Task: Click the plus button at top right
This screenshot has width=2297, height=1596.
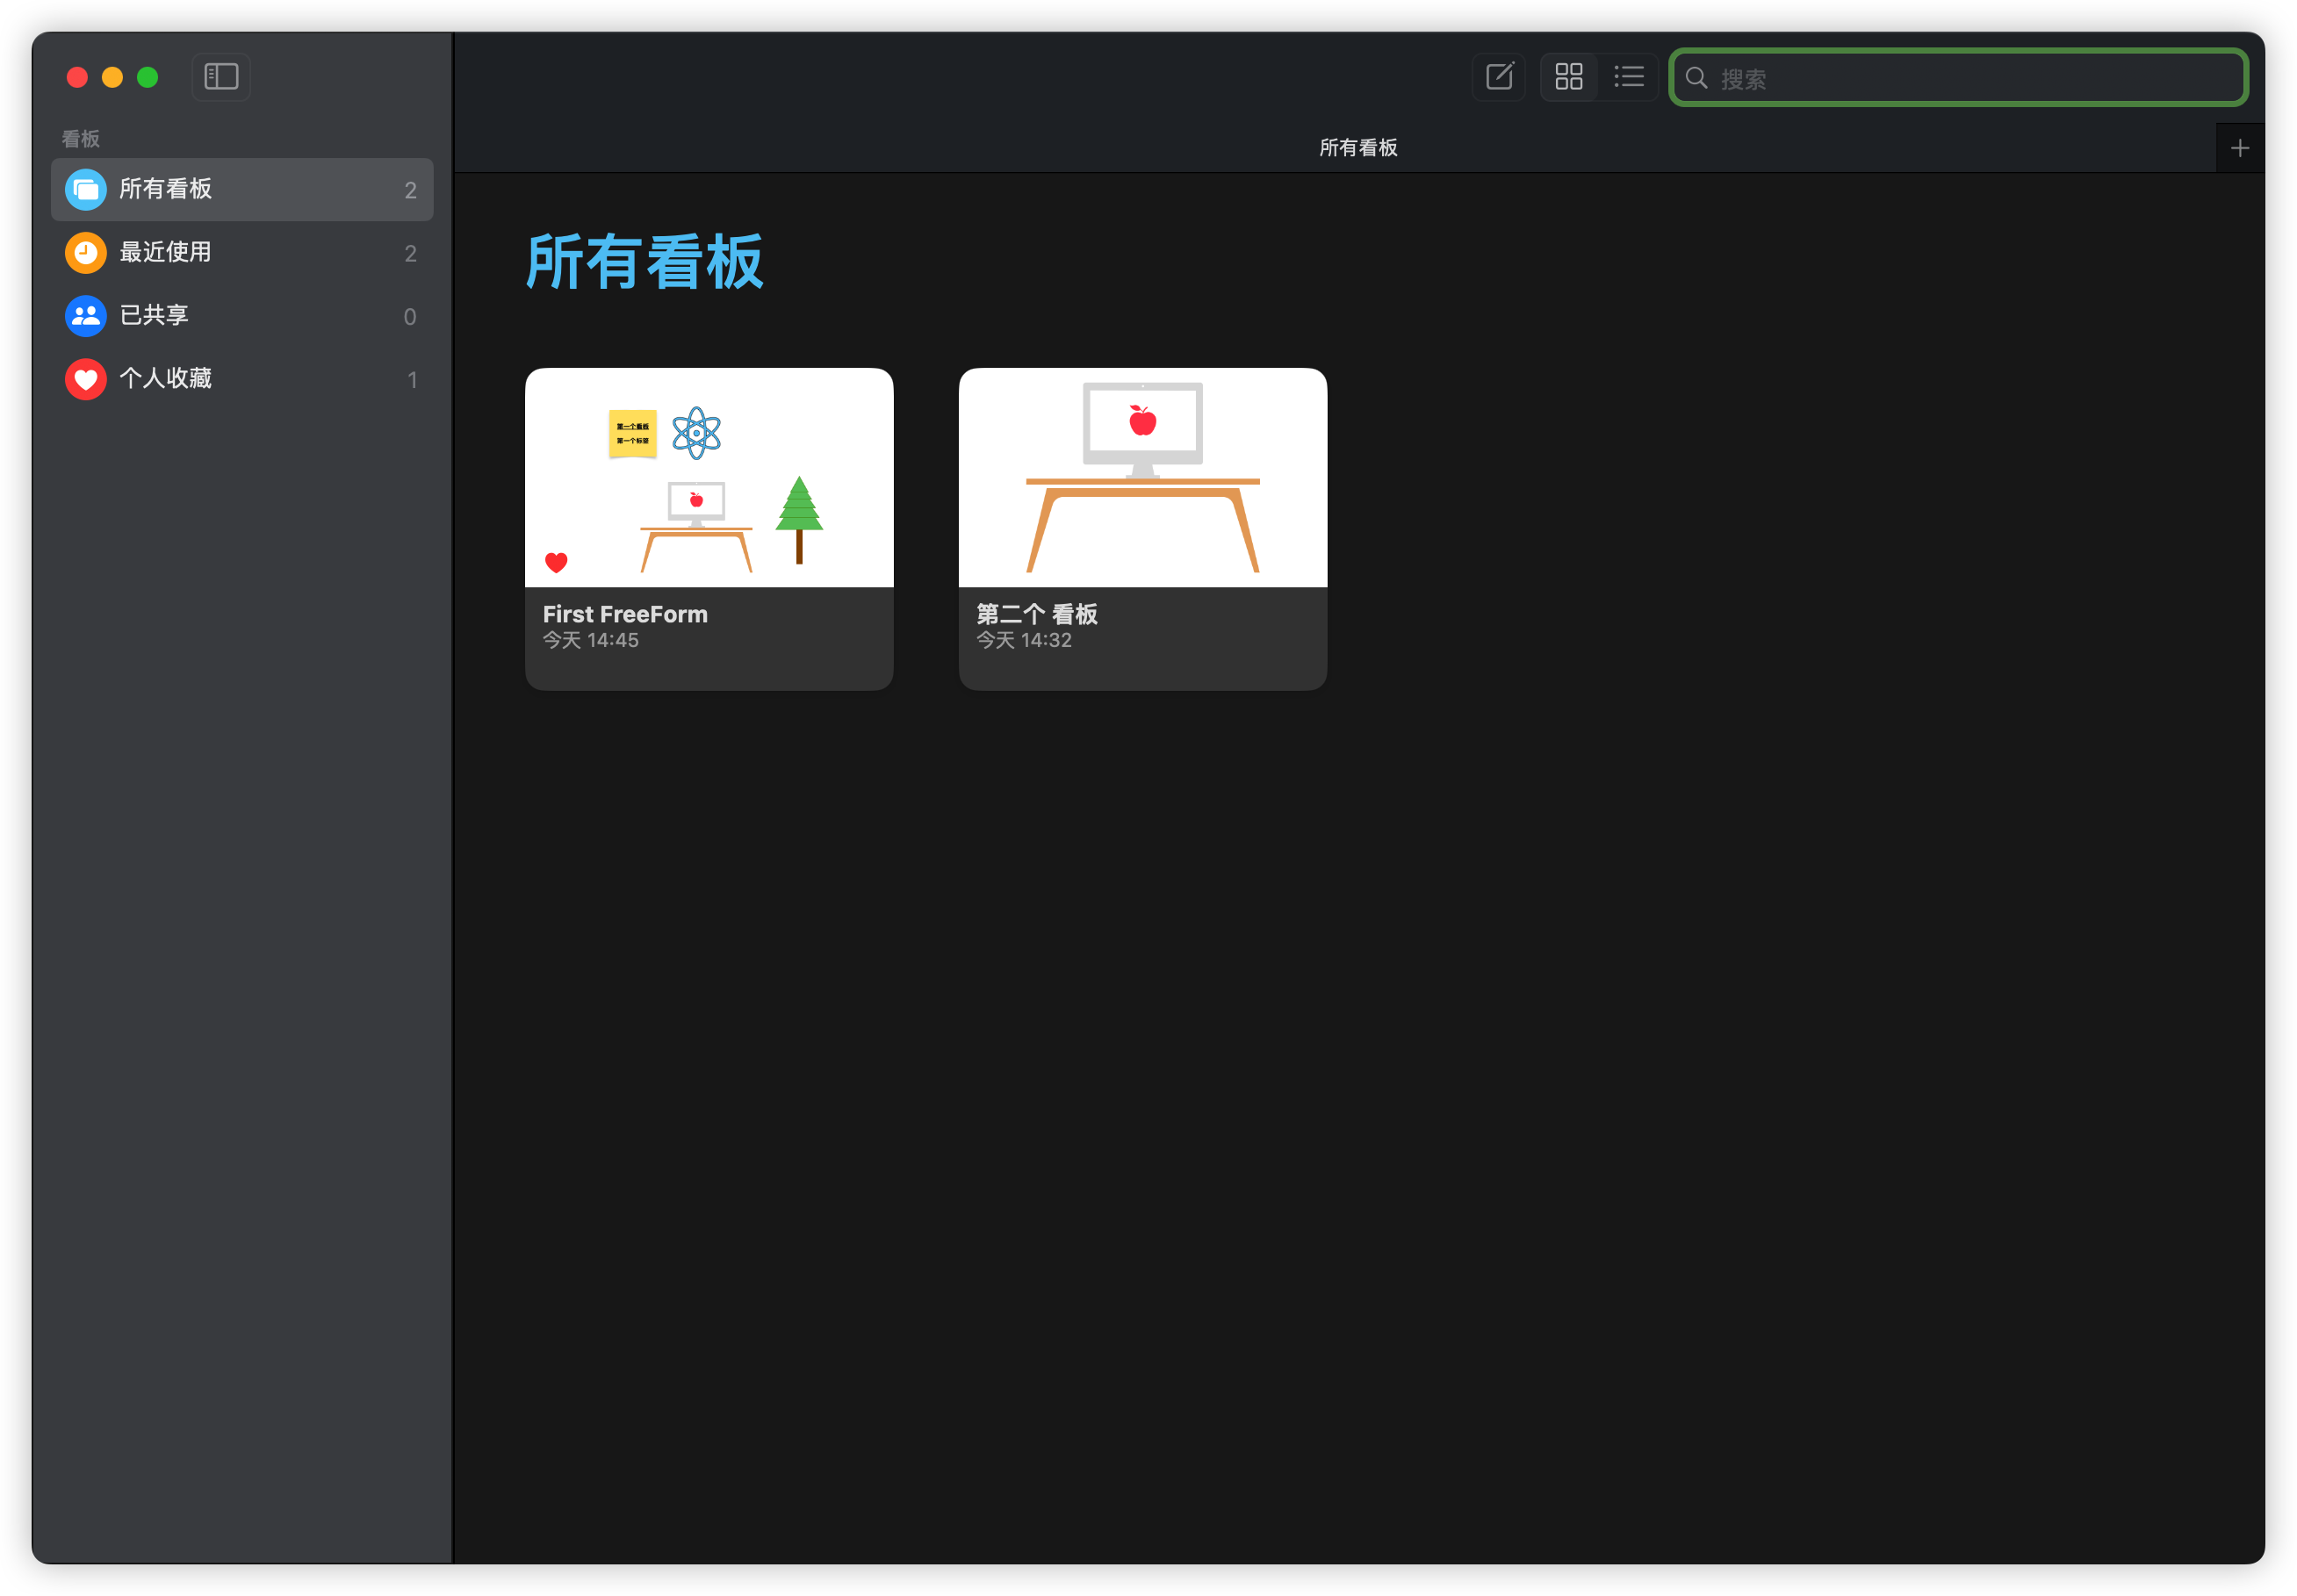Action: pyautogui.click(x=2240, y=147)
